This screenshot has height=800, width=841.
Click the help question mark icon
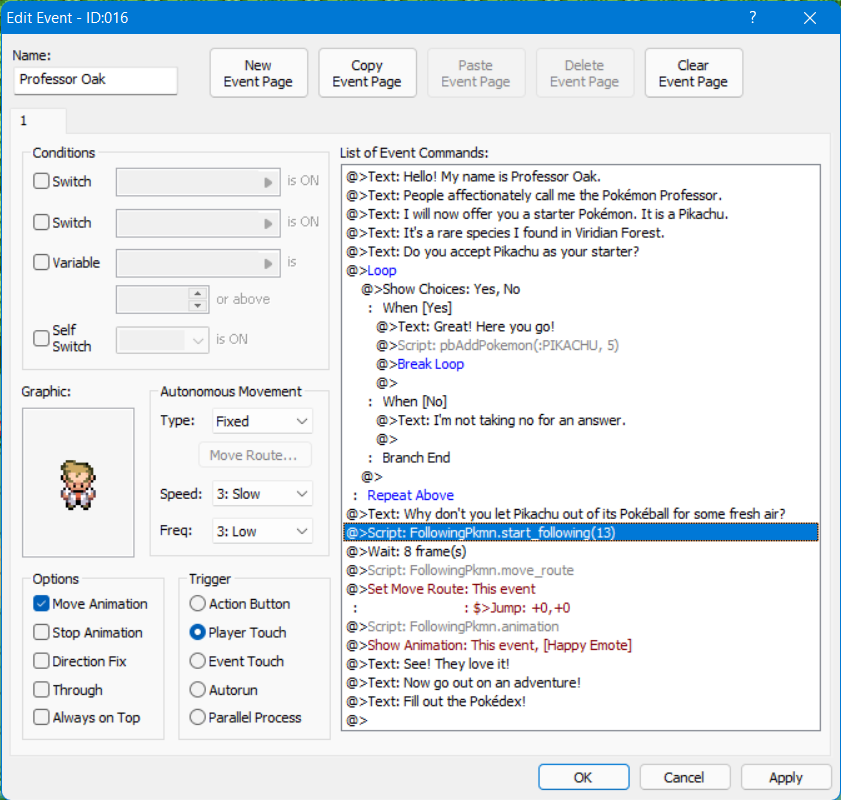click(x=752, y=18)
